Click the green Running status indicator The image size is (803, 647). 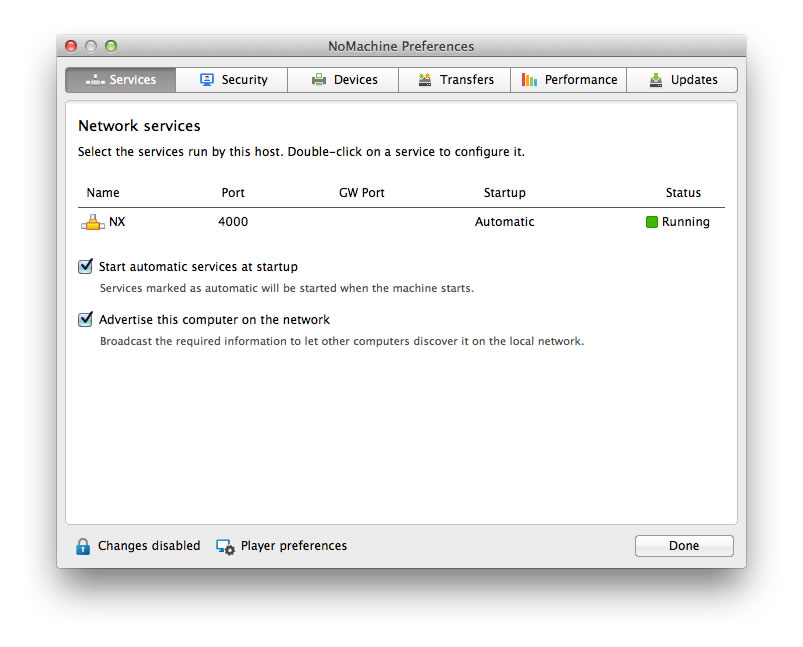(x=651, y=222)
